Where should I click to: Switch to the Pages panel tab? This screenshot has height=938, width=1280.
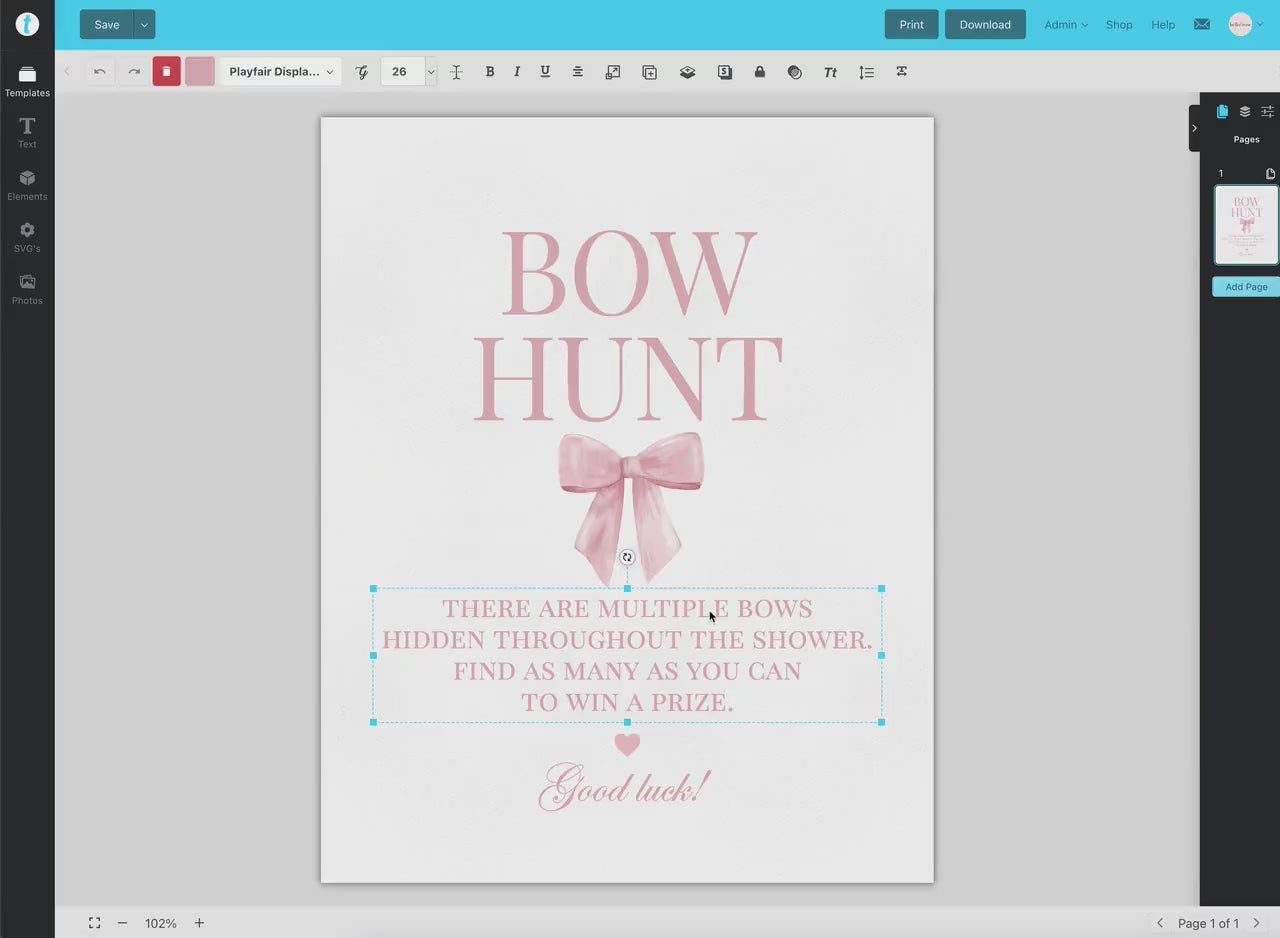[1222, 112]
